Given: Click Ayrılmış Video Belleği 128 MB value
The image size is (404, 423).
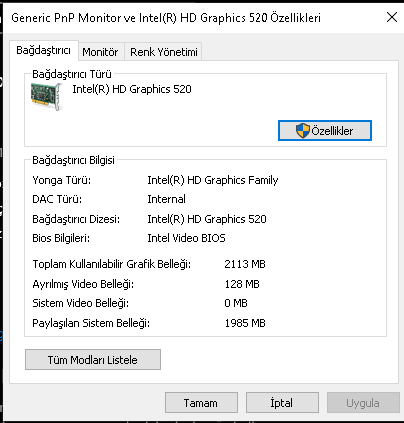Looking at the screenshot, I should coord(242,284).
